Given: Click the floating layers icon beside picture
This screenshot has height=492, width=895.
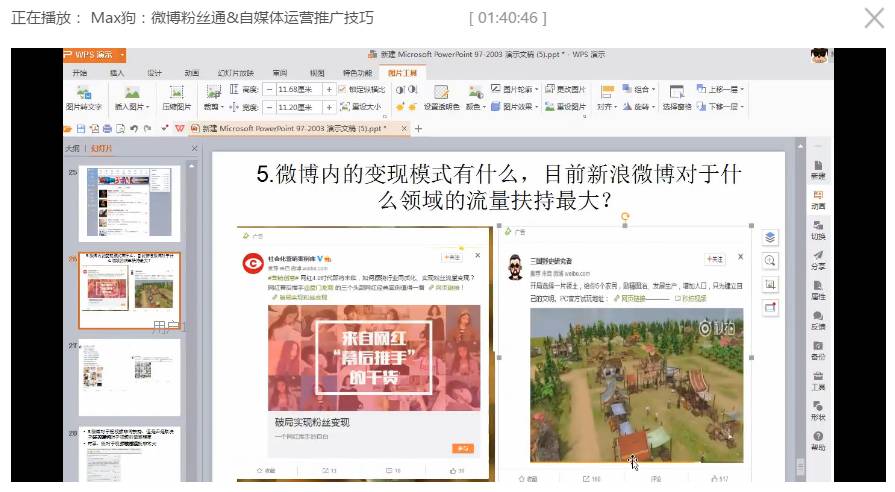Looking at the screenshot, I should pos(770,237).
